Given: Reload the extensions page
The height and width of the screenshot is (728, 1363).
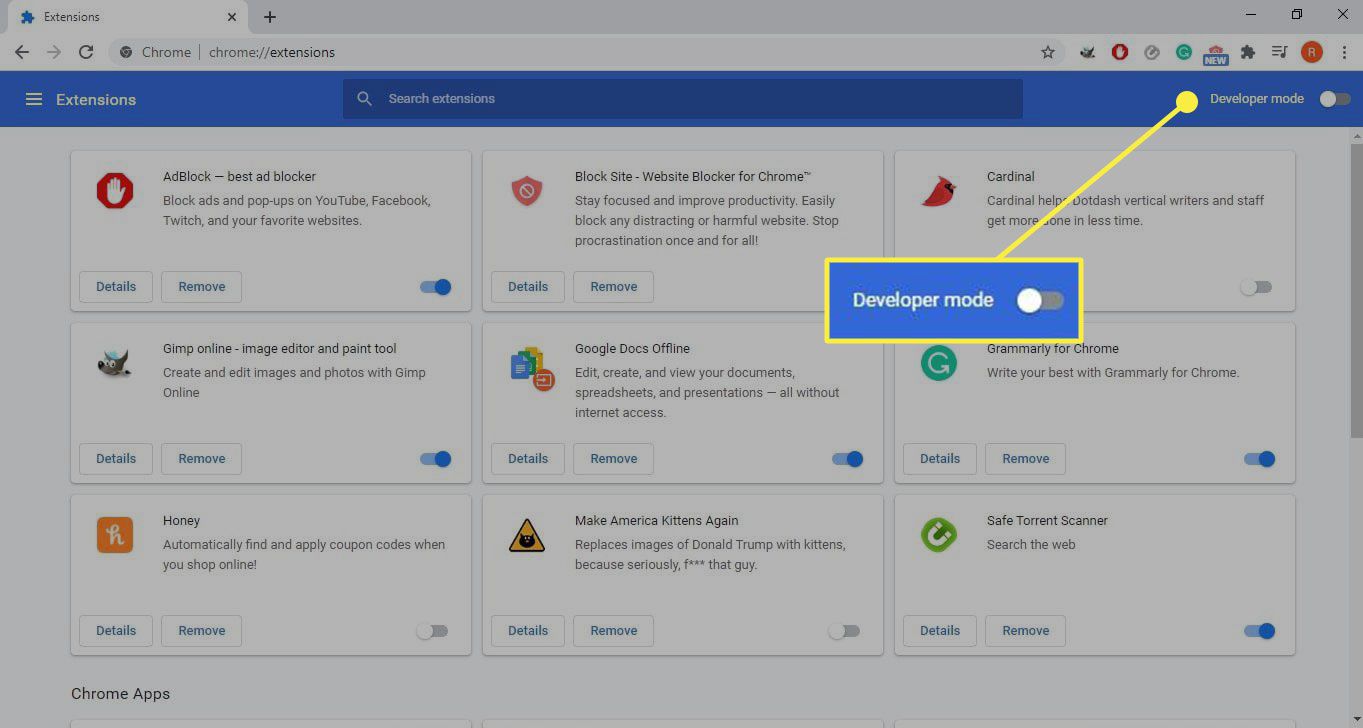Looking at the screenshot, I should tap(86, 52).
